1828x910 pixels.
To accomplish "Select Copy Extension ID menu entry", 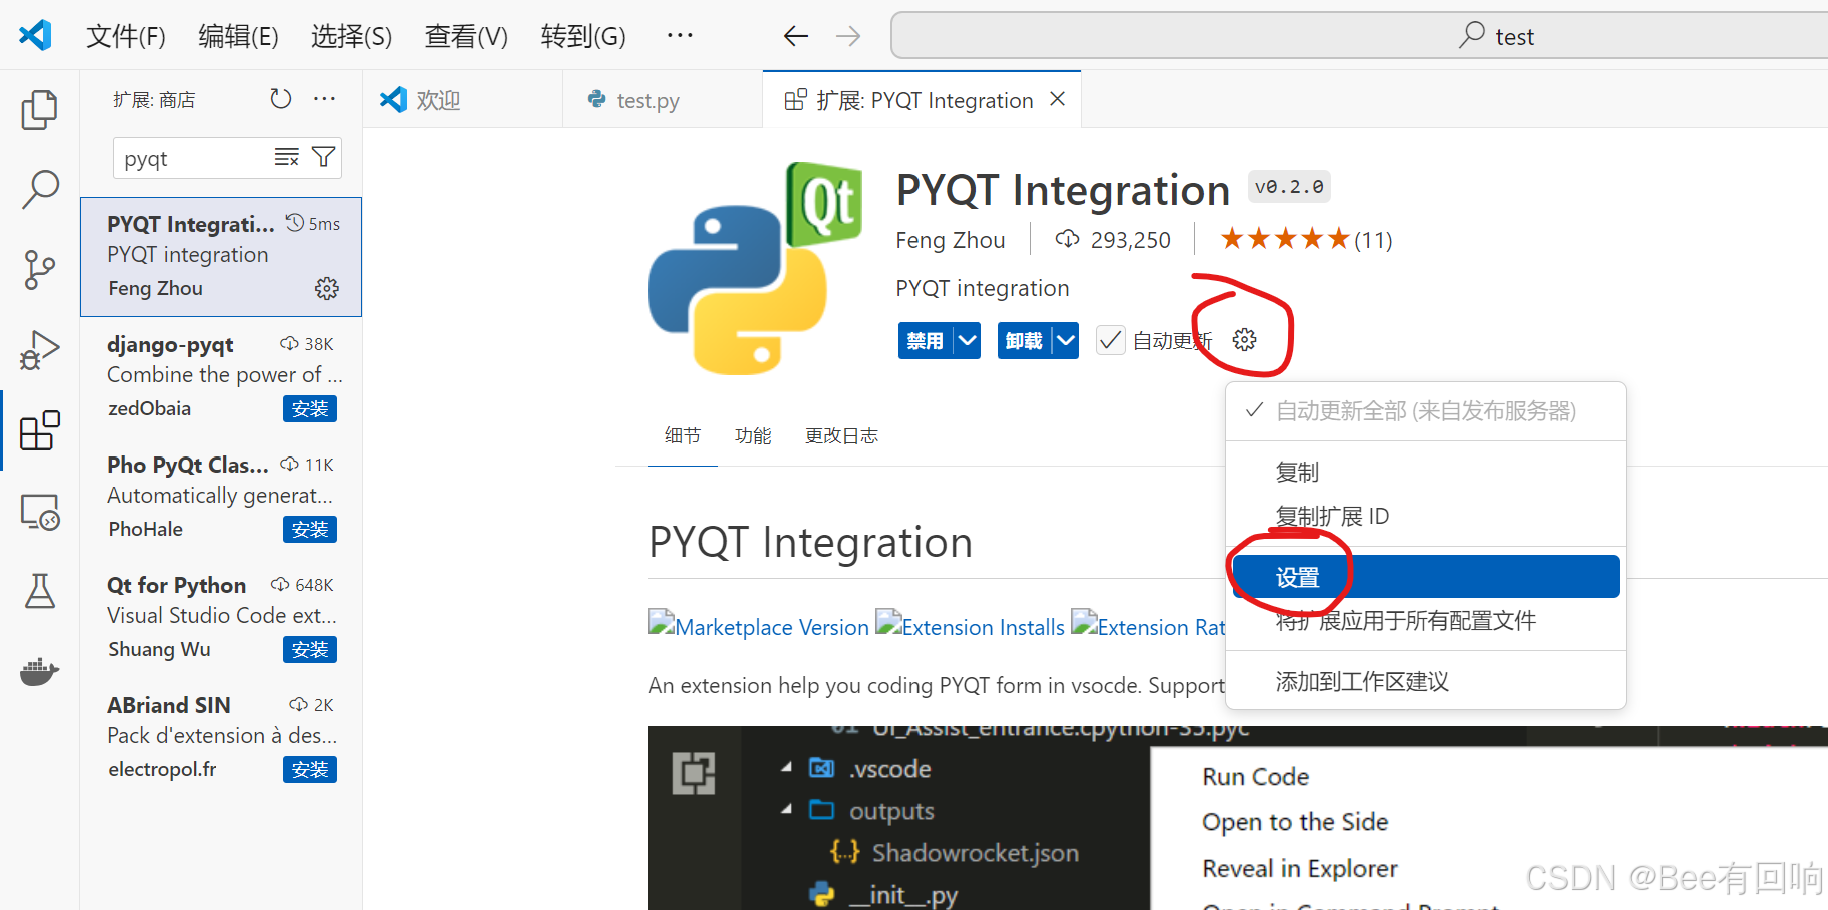I will pyautogui.click(x=1426, y=516).
